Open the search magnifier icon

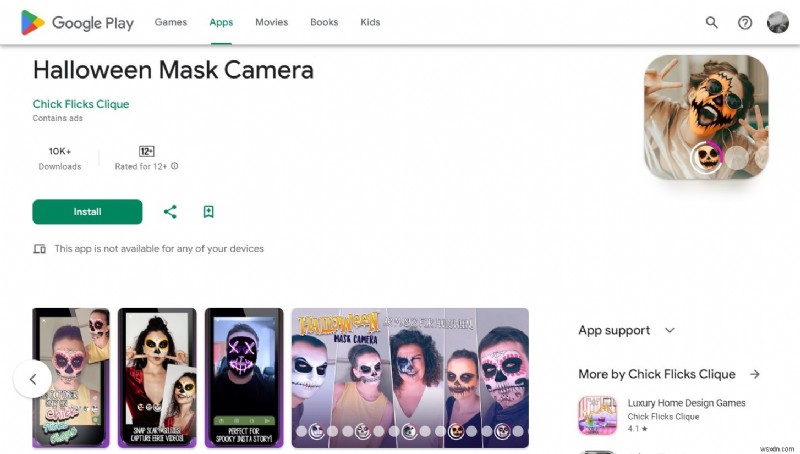pos(712,22)
